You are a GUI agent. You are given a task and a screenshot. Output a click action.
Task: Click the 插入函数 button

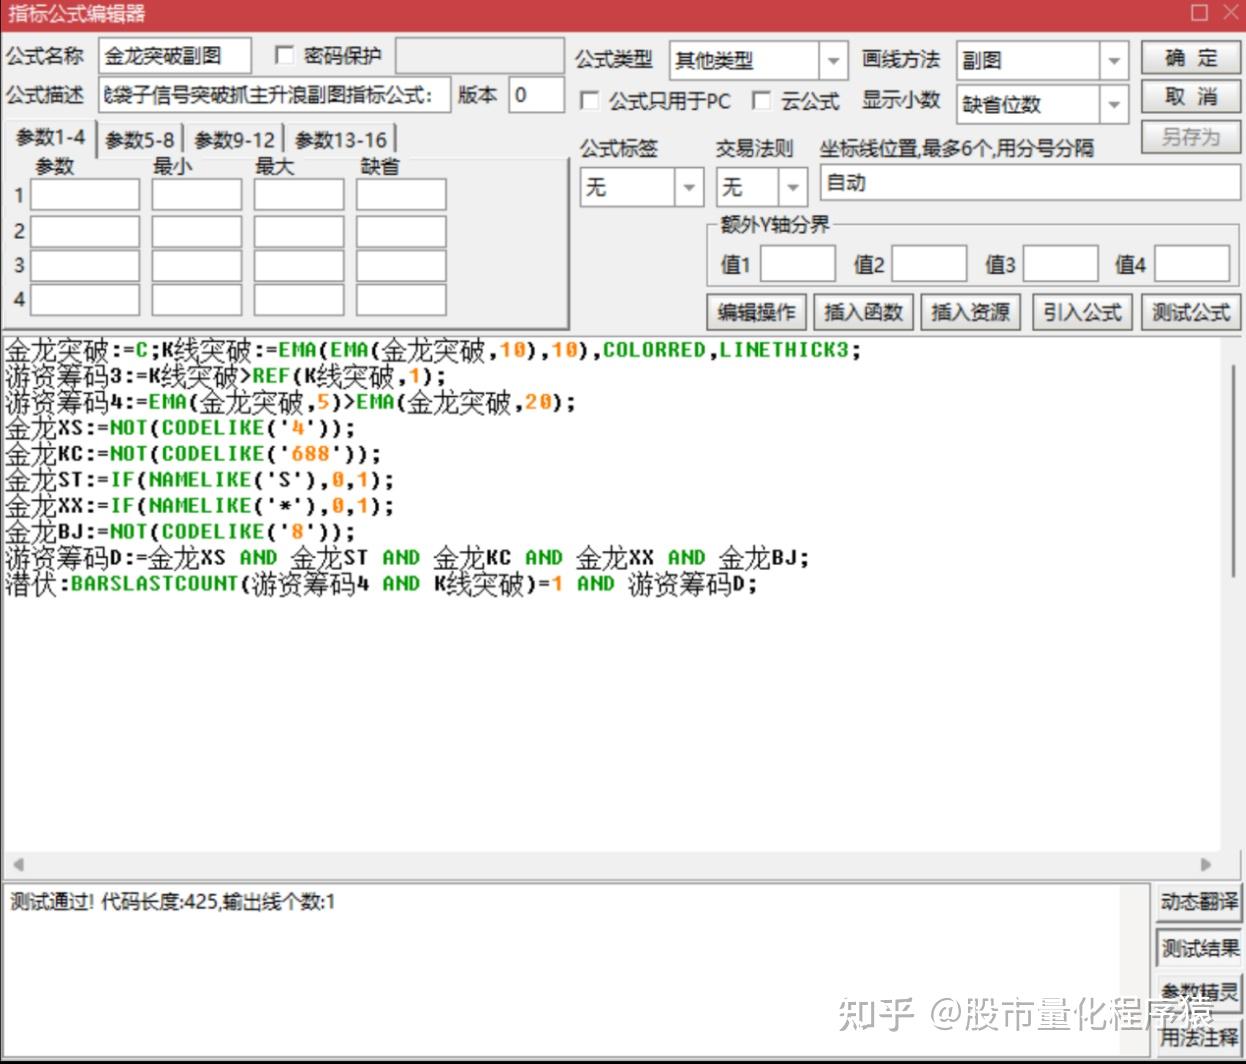(864, 312)
